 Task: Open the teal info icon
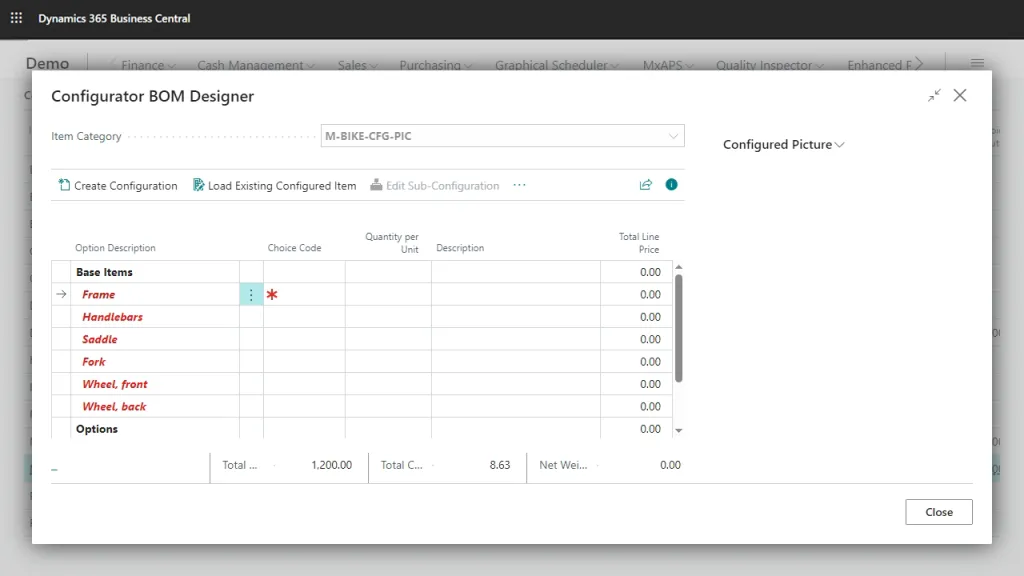click(x=671, y=185)
